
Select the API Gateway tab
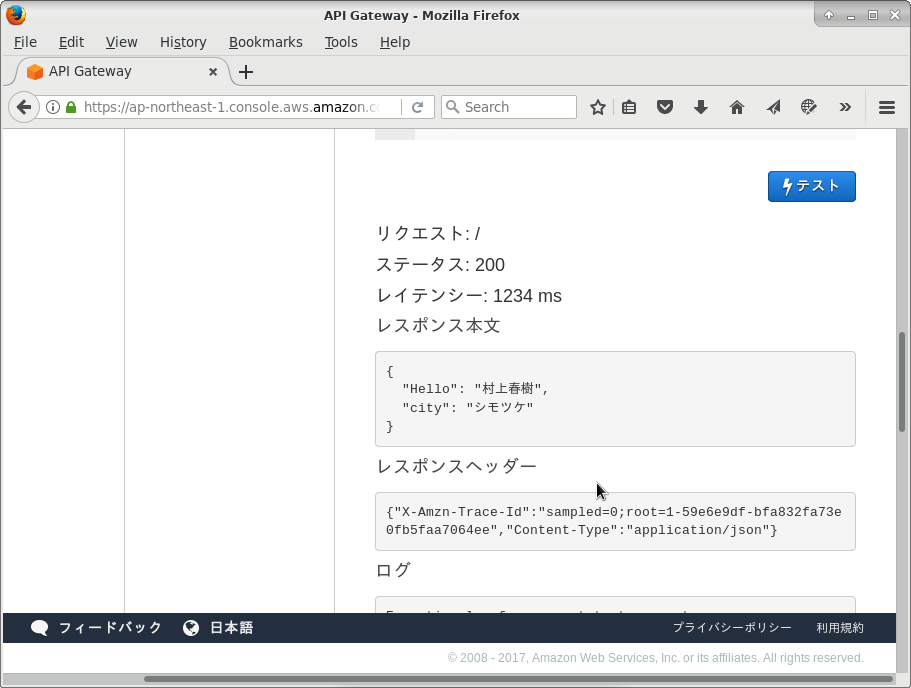click(119, 71)
